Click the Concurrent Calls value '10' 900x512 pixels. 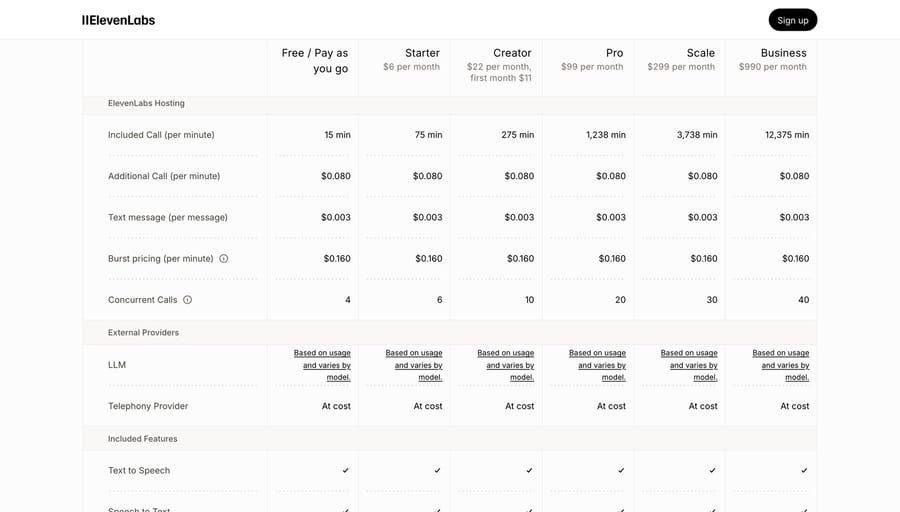[x=529, y=300]
